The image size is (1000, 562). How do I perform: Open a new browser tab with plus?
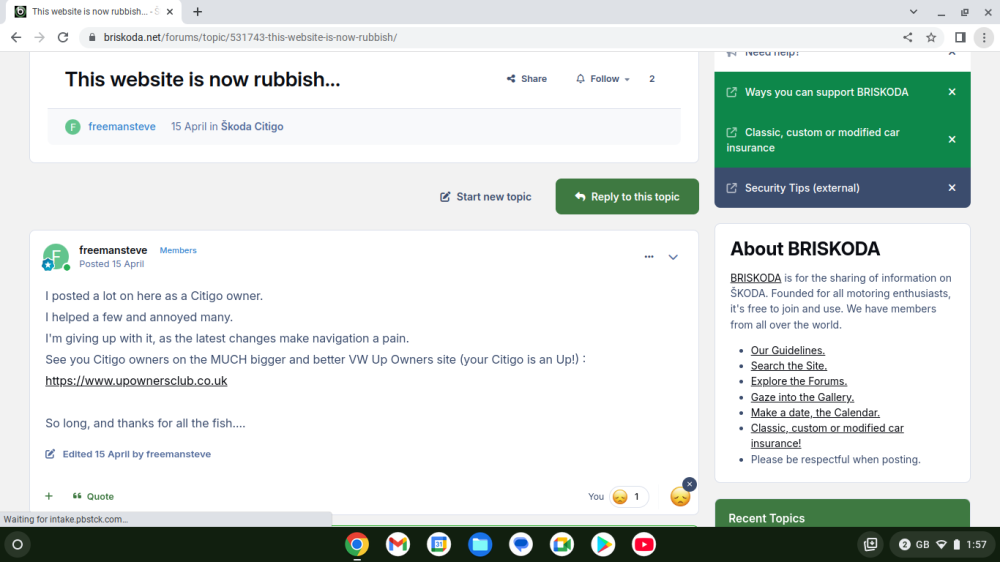pyautogui.click(x=198, y=11)
